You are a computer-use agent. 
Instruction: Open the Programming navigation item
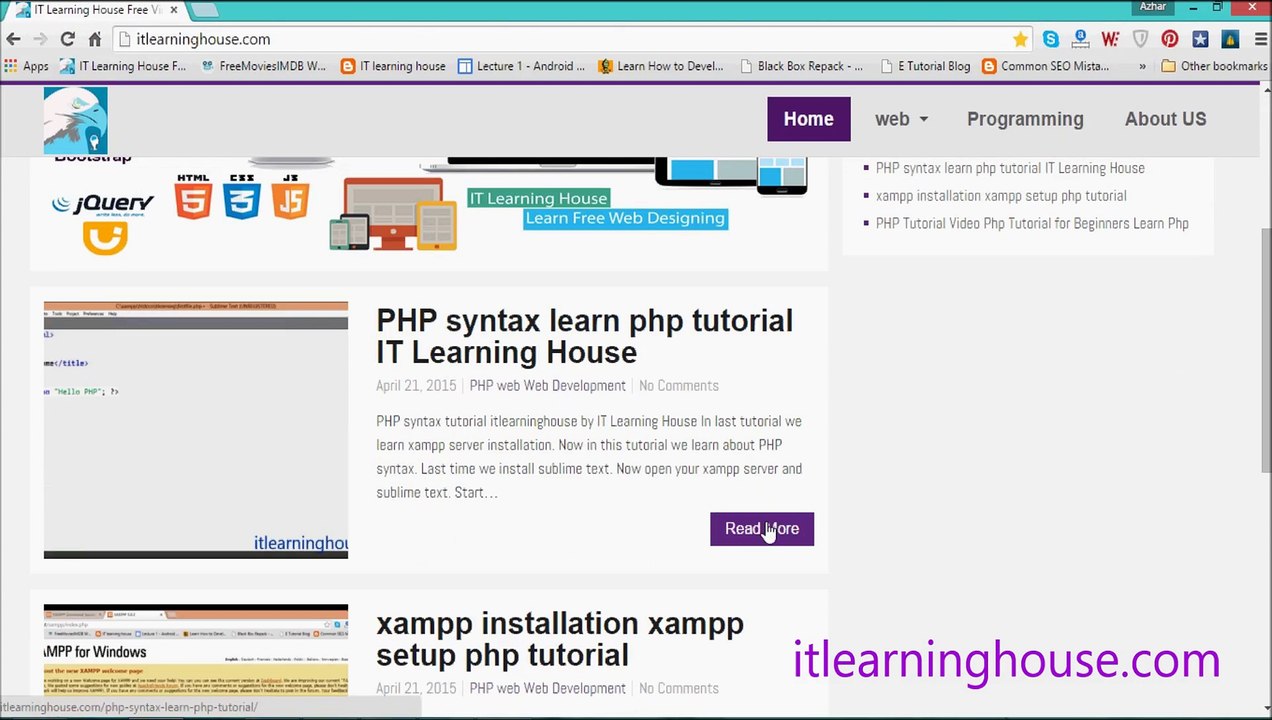(1025, 119)
